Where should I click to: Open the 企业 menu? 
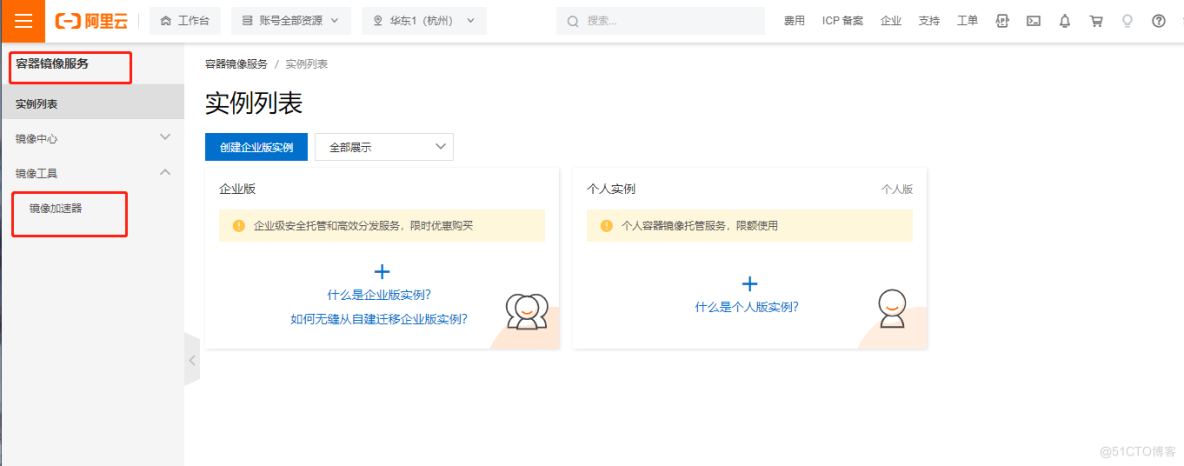pos(891,21)
